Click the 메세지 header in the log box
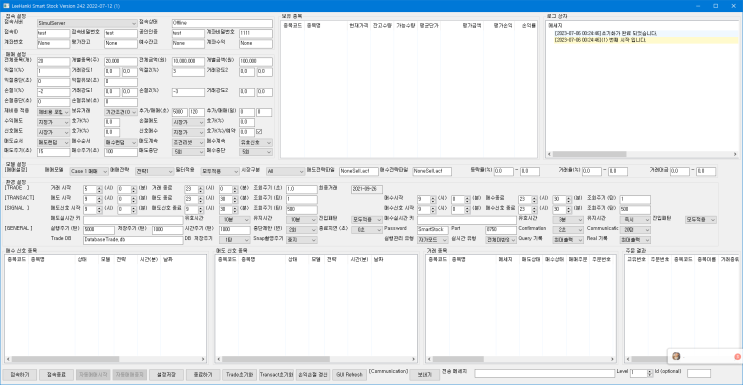 tap(554, 25)
